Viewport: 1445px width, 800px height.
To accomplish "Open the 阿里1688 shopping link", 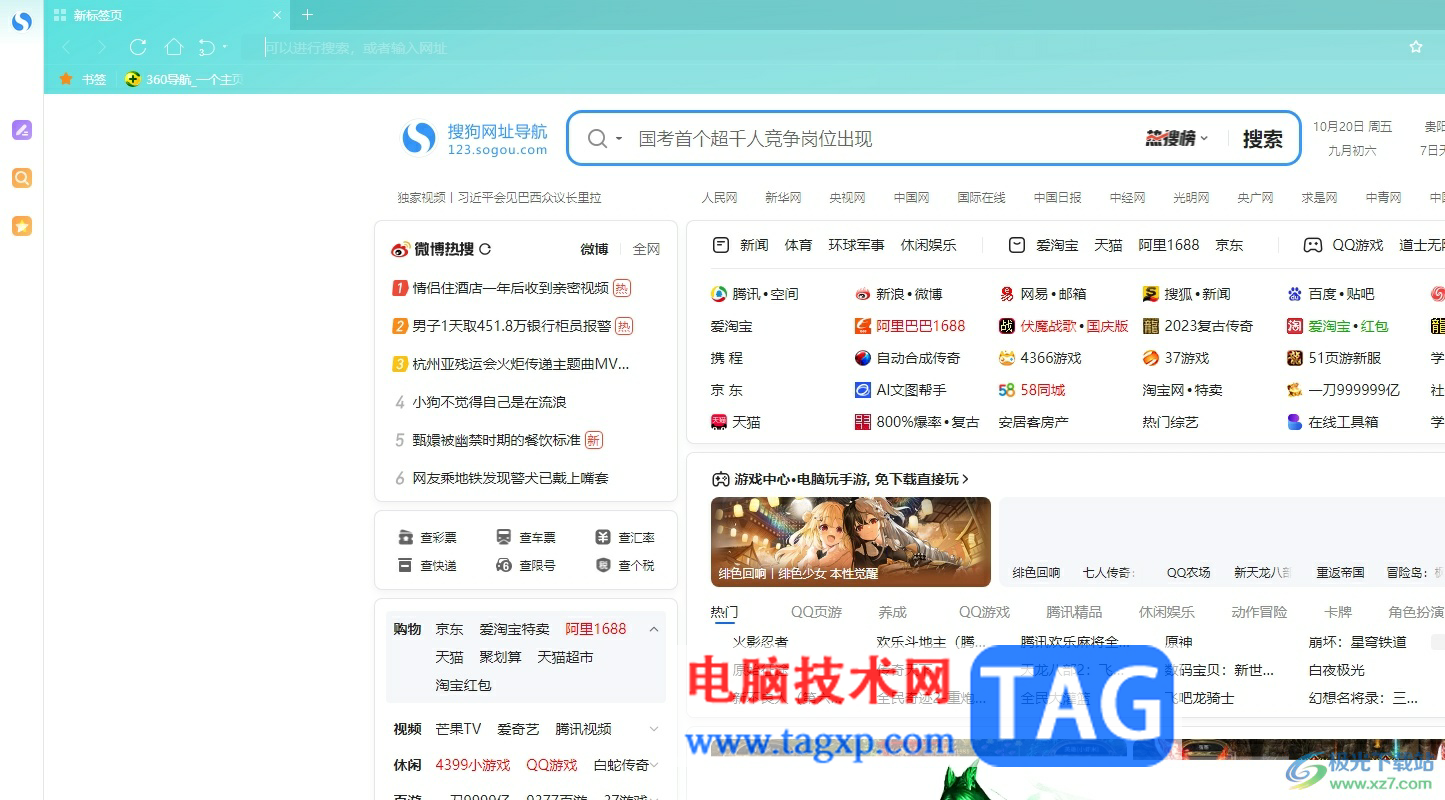I will pyautogui.click(x=596, y=629).
